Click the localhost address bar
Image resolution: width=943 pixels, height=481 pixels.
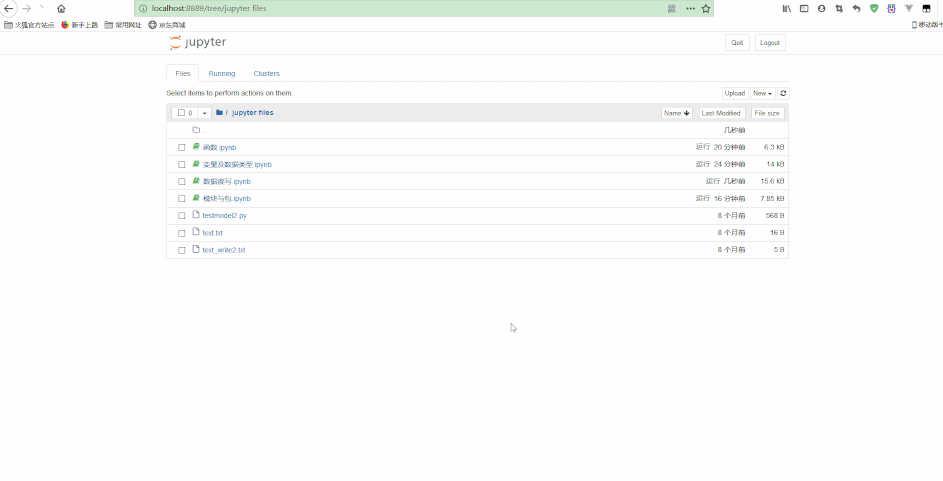click(x=400, y=8)
